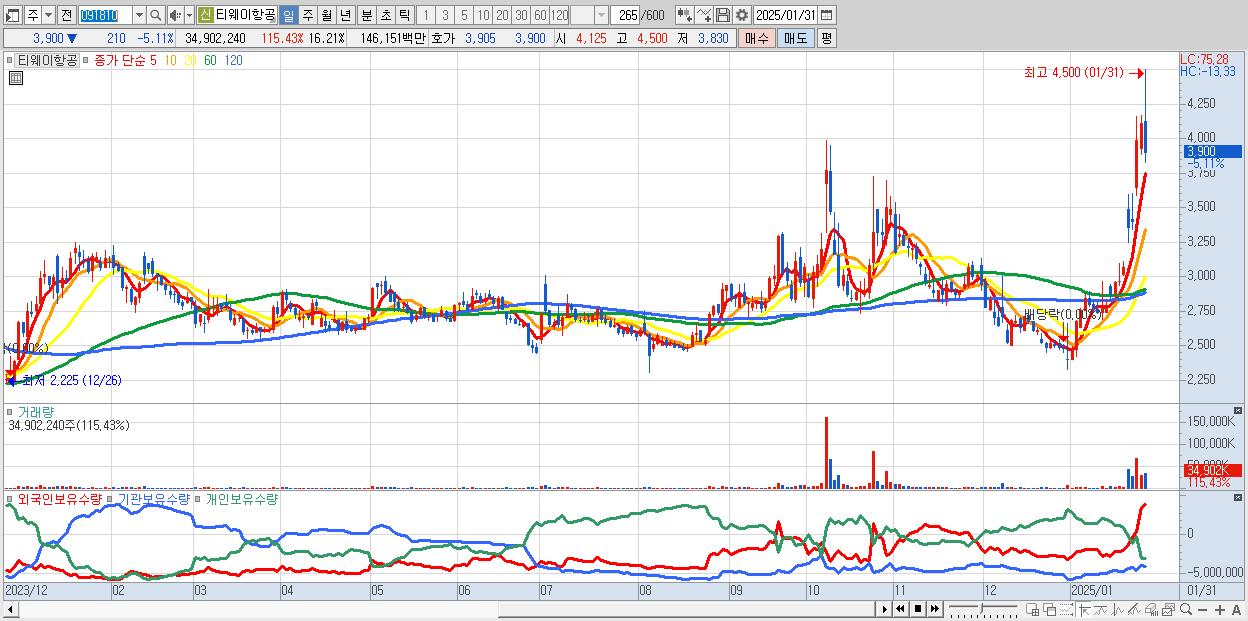Toggle the 개인보유수량 indicator marker

coord(198,499)
